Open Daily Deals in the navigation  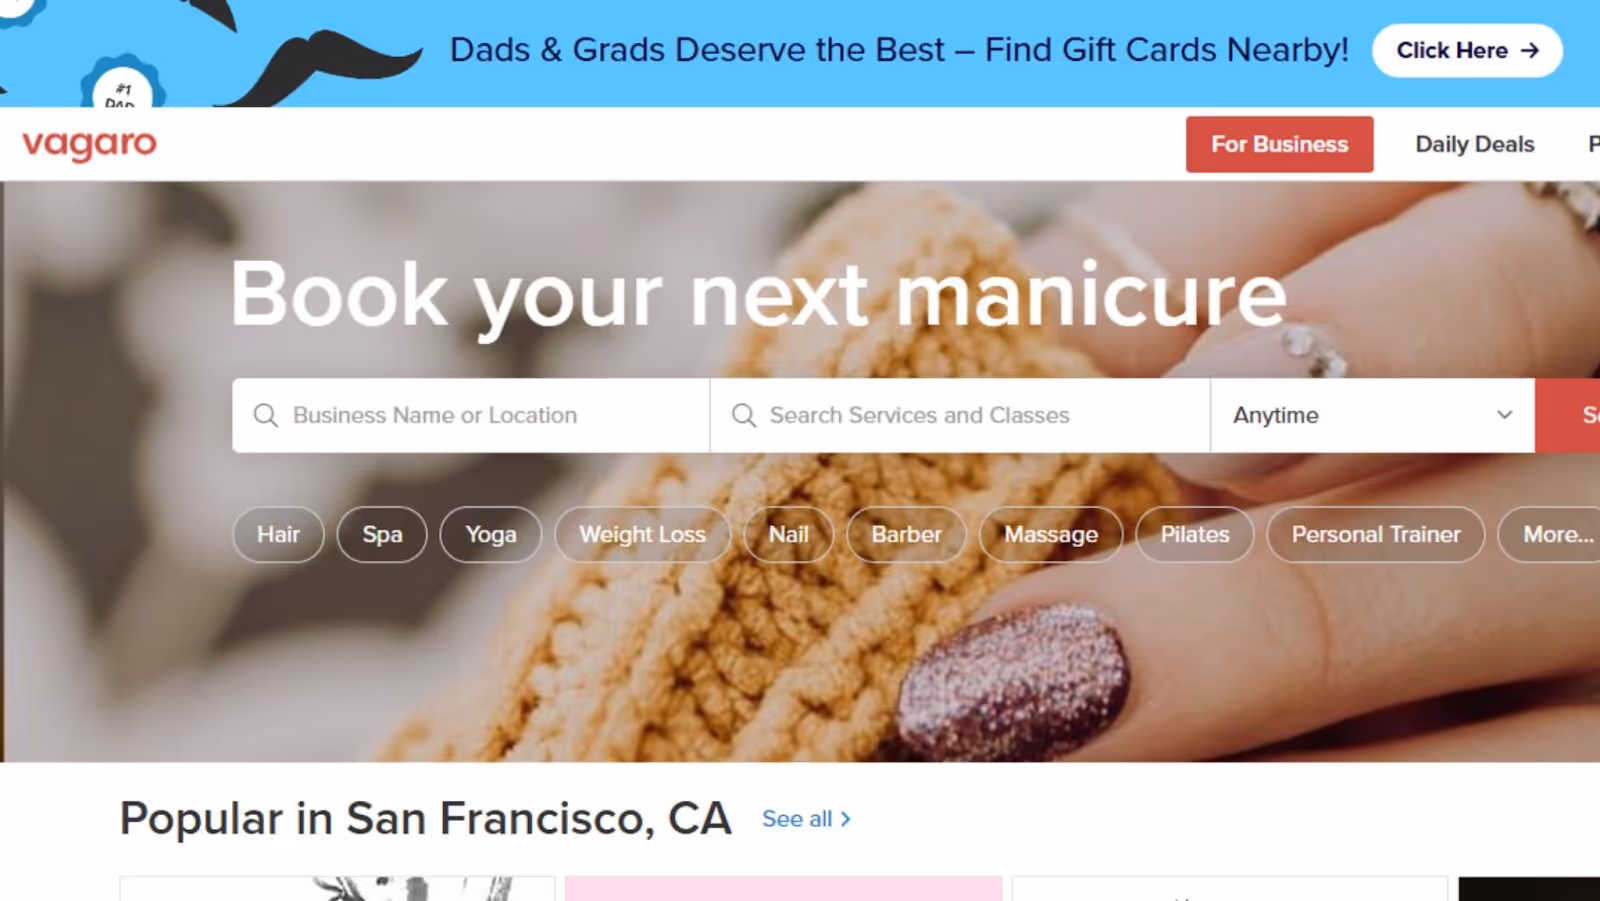pos(1474,144)
